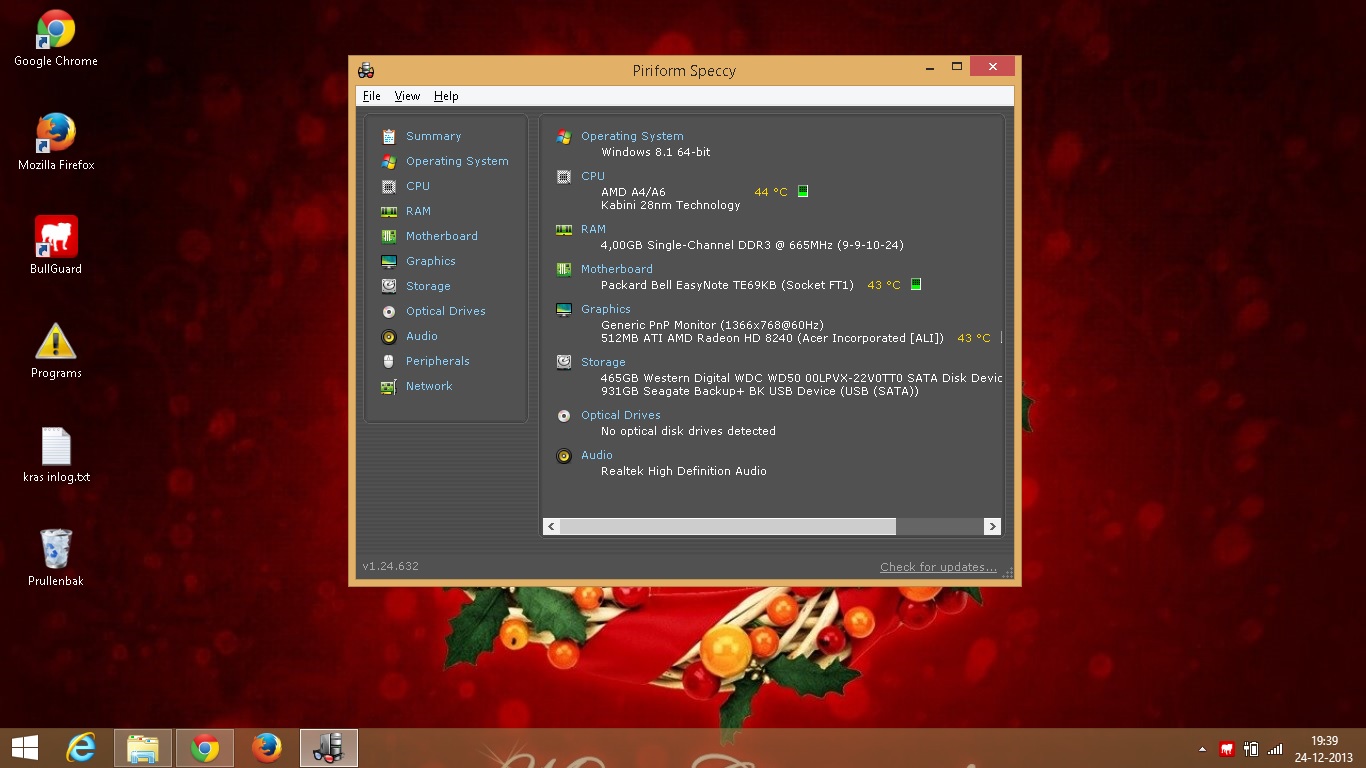Click the board icon beside the Motherboard heading
Screen dimensions: 1366x768
(x=564, y=270)
